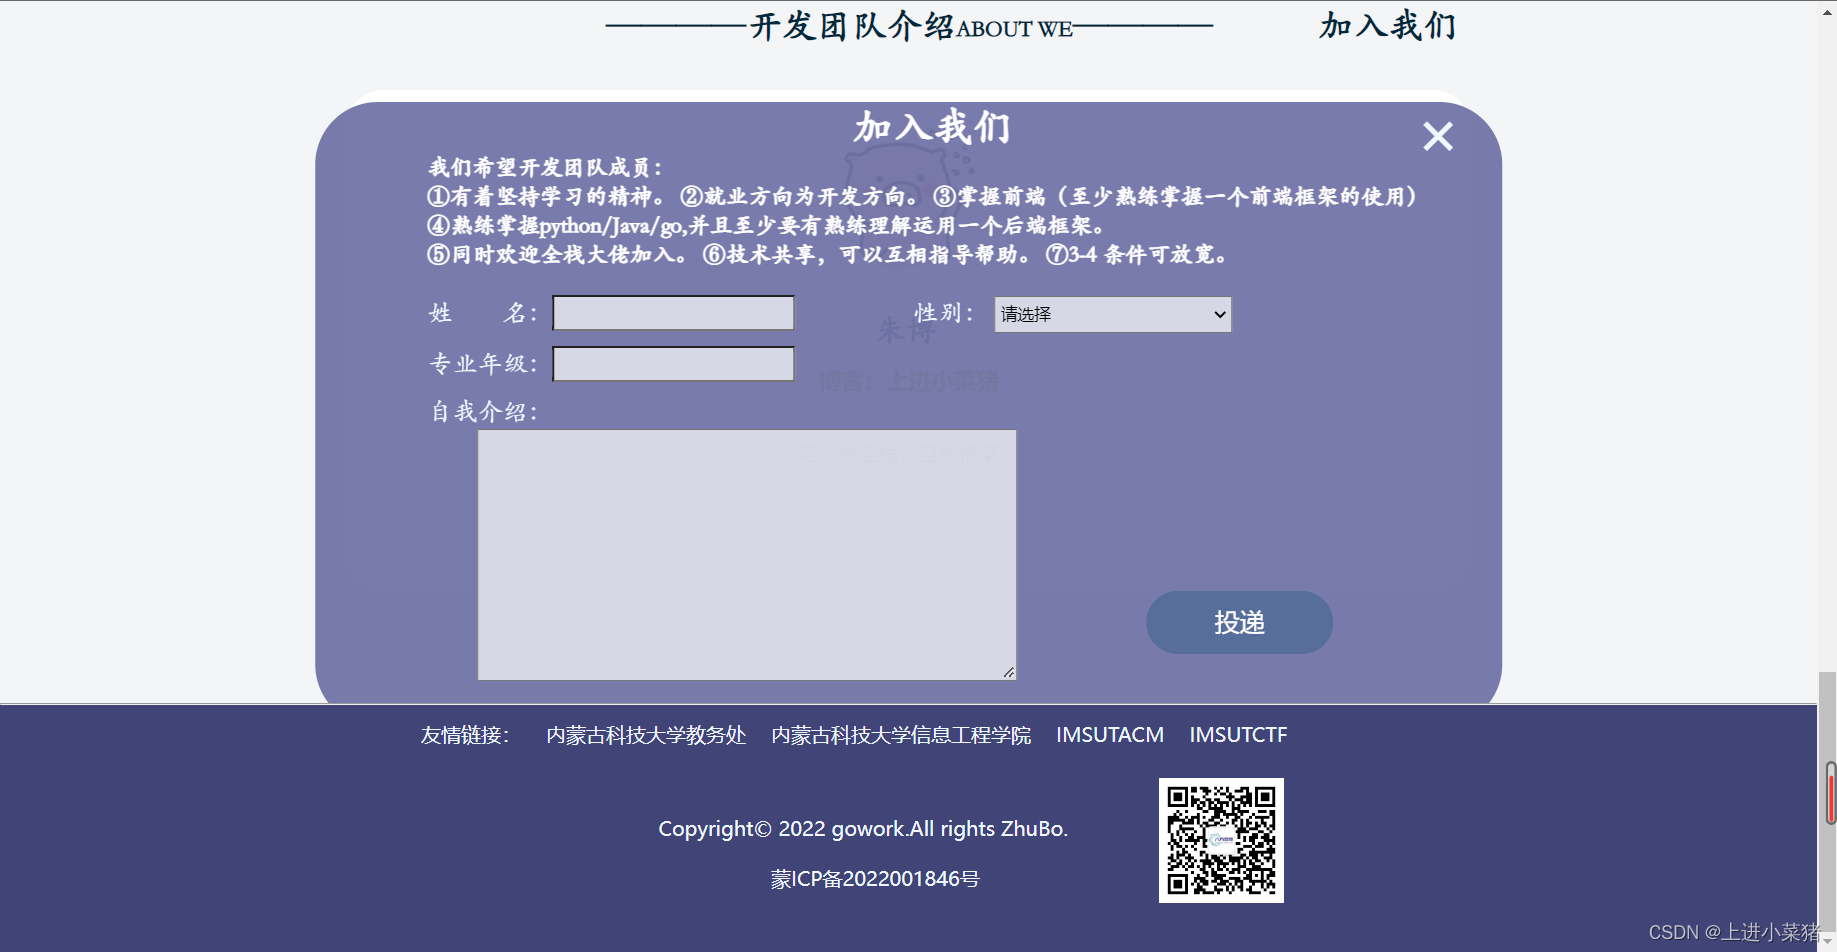Submit the form with the 投递 button
The width and height of the screenshot is (1837, 952).
pyautogui.click(x=1239, y=622)
